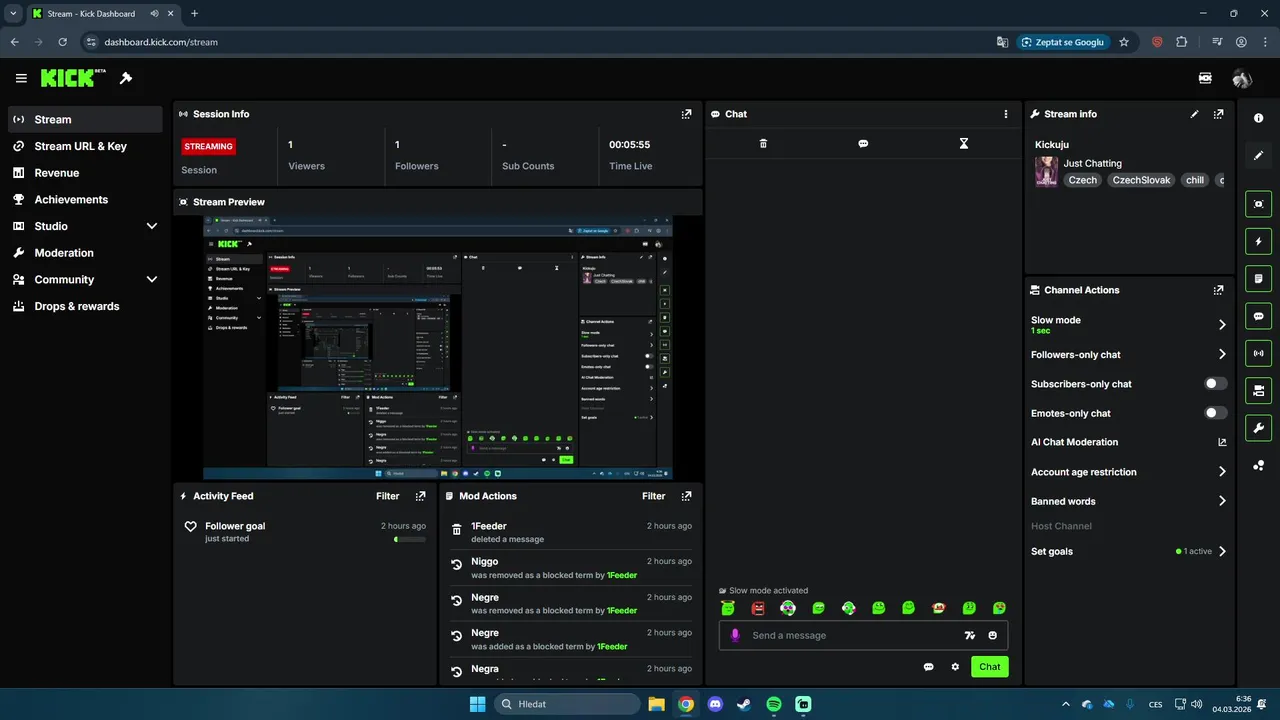Select Stream in left sidebar

[85, 119]
